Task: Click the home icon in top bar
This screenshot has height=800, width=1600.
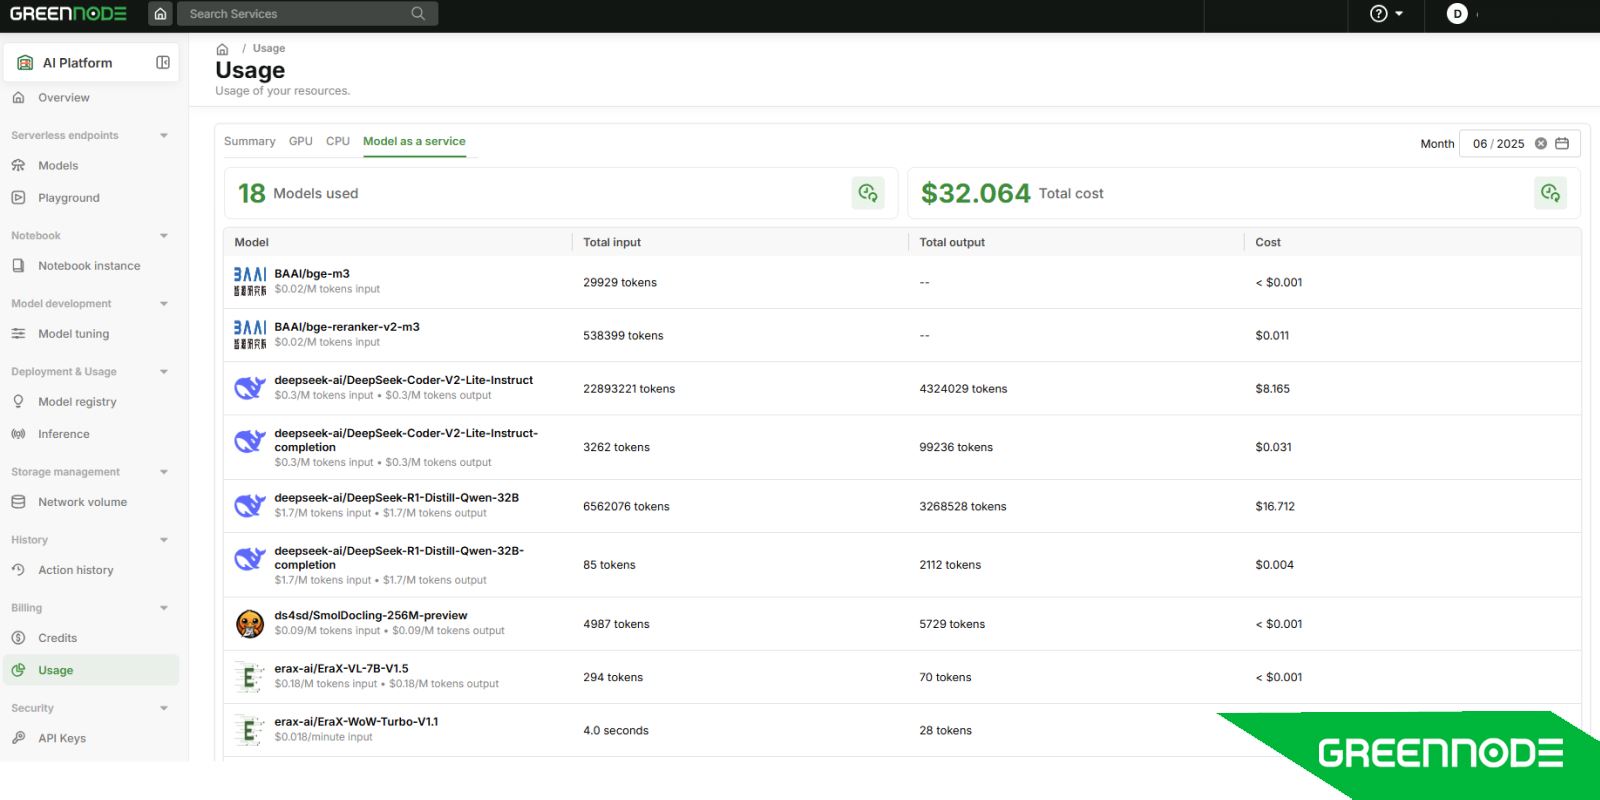Action: click(x=160, y=14)
